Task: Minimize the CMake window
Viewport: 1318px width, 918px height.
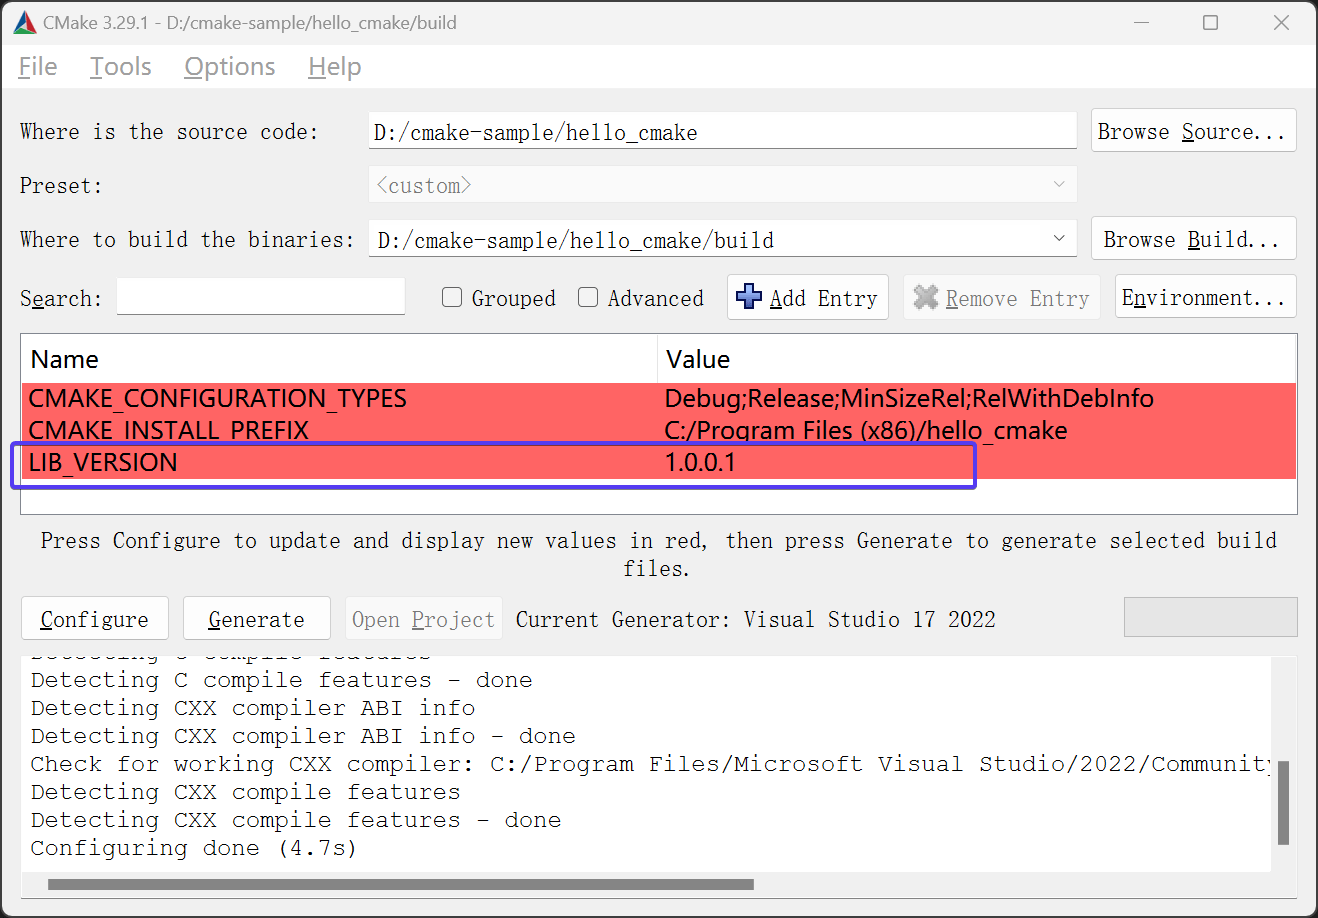Action: (x=1140, y=22)
